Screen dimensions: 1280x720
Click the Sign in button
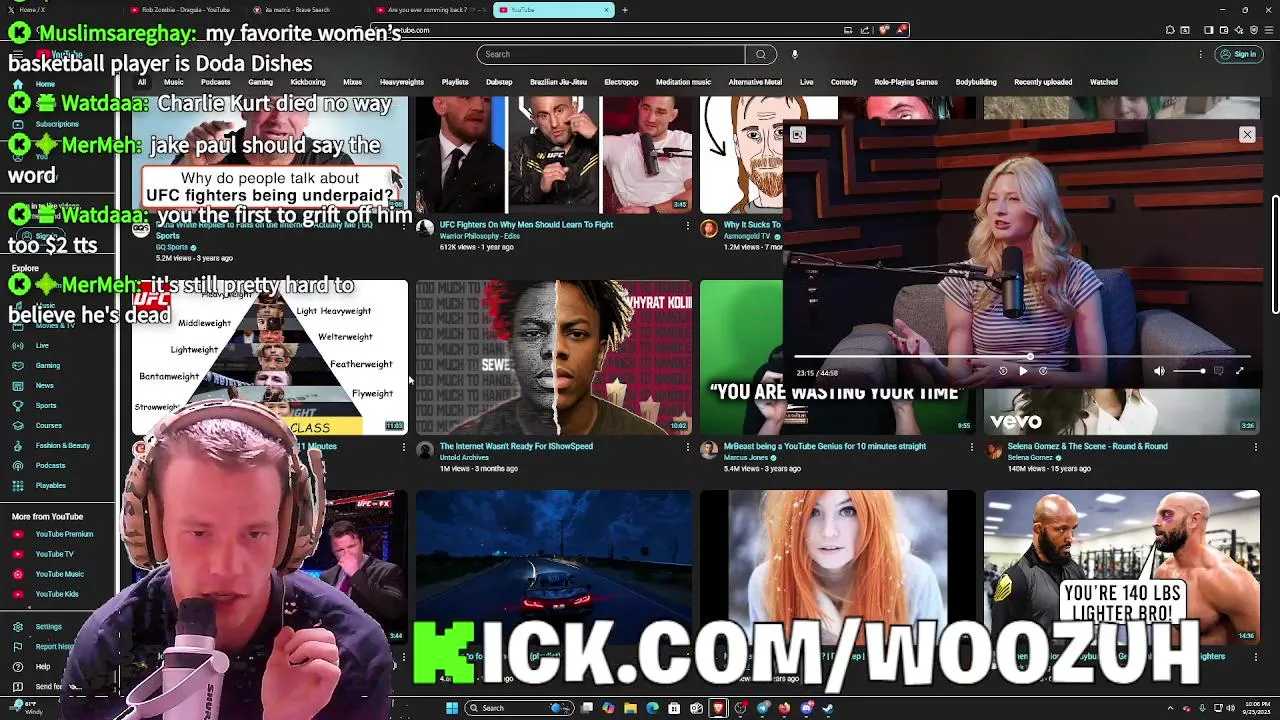(x=1238, y=54)
